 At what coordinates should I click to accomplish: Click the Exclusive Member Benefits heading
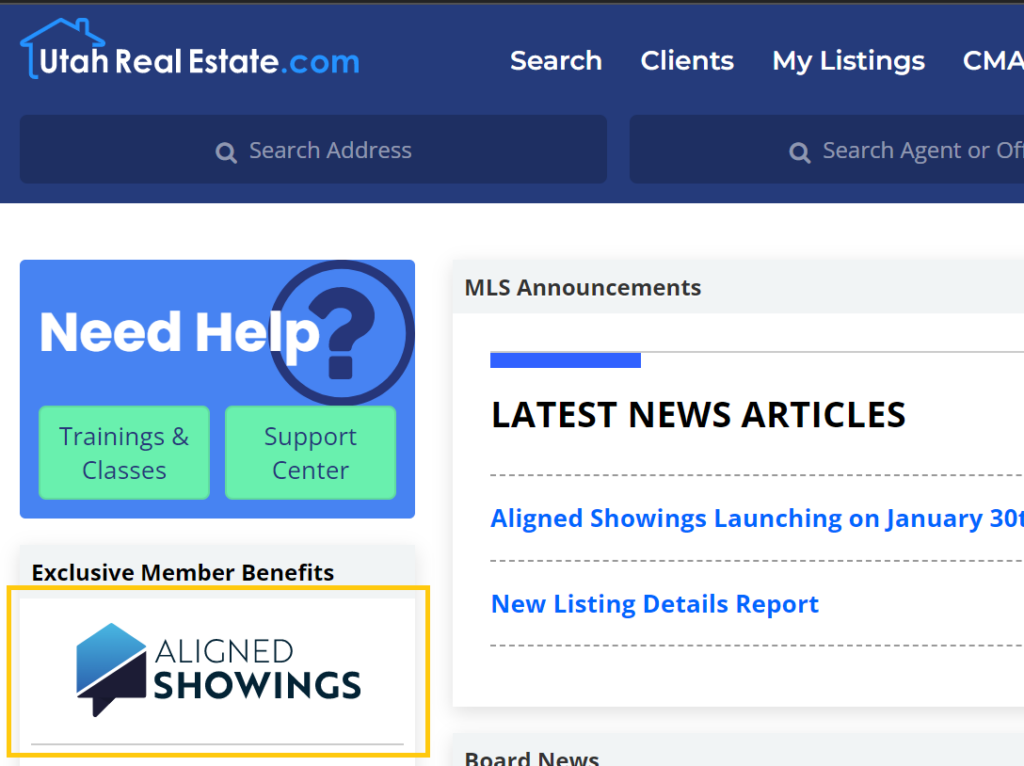coord(183,573)
